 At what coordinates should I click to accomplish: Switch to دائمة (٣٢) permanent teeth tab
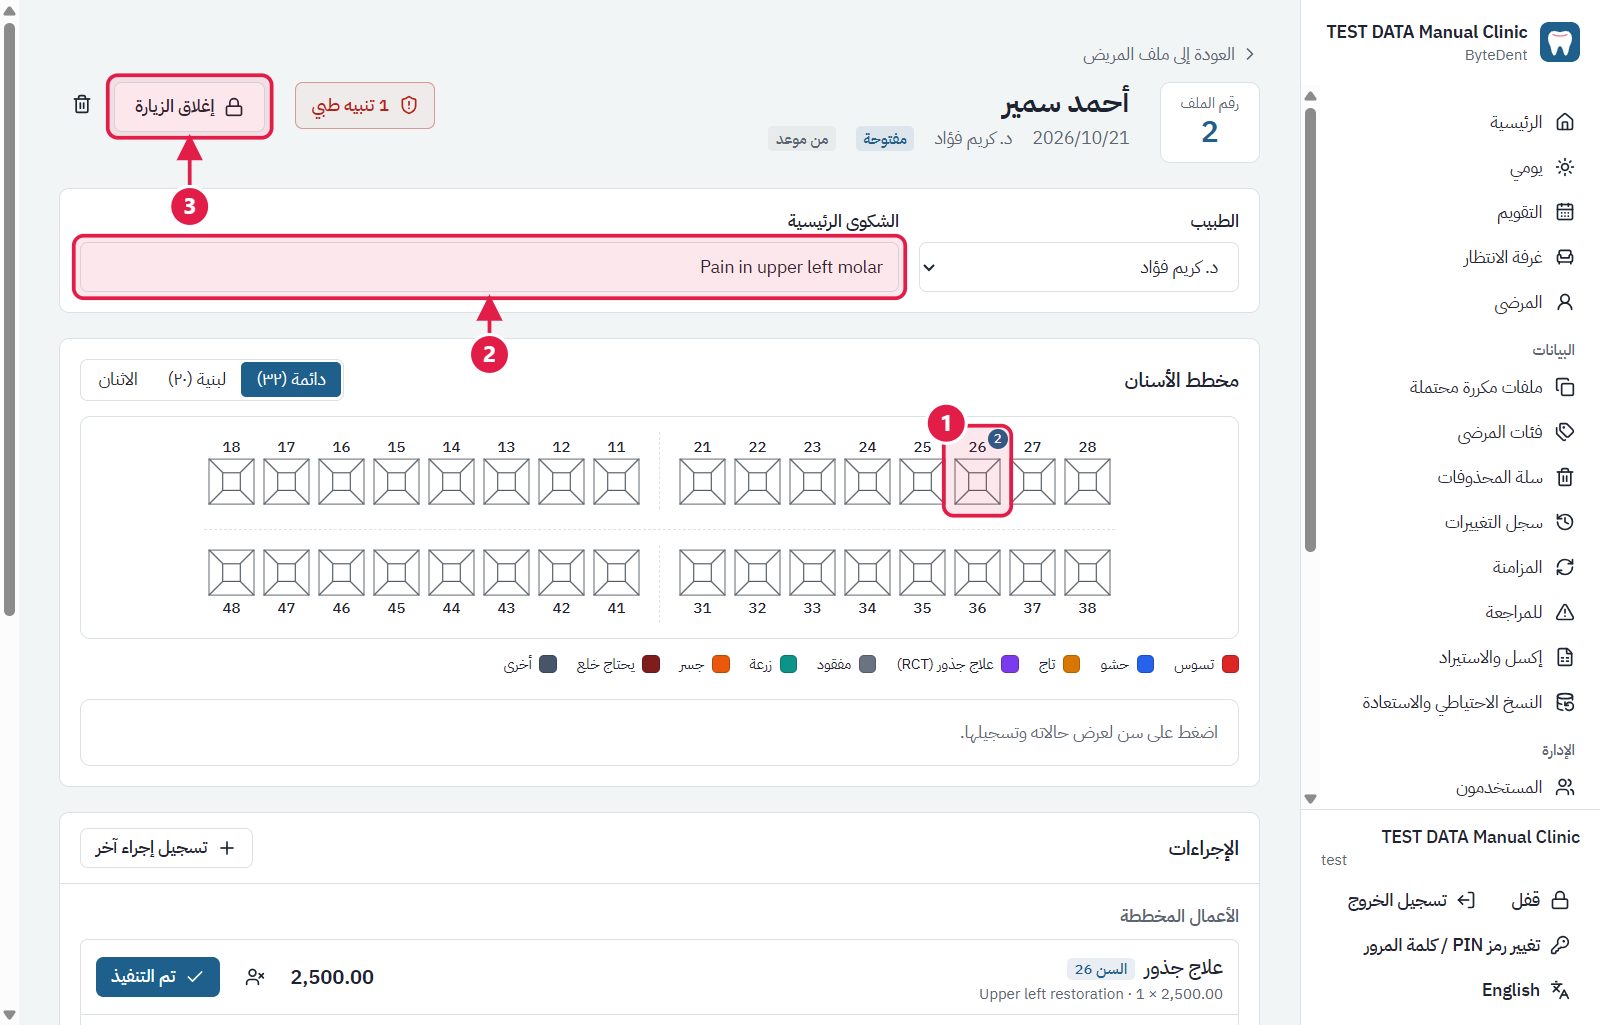coord(291,379)
